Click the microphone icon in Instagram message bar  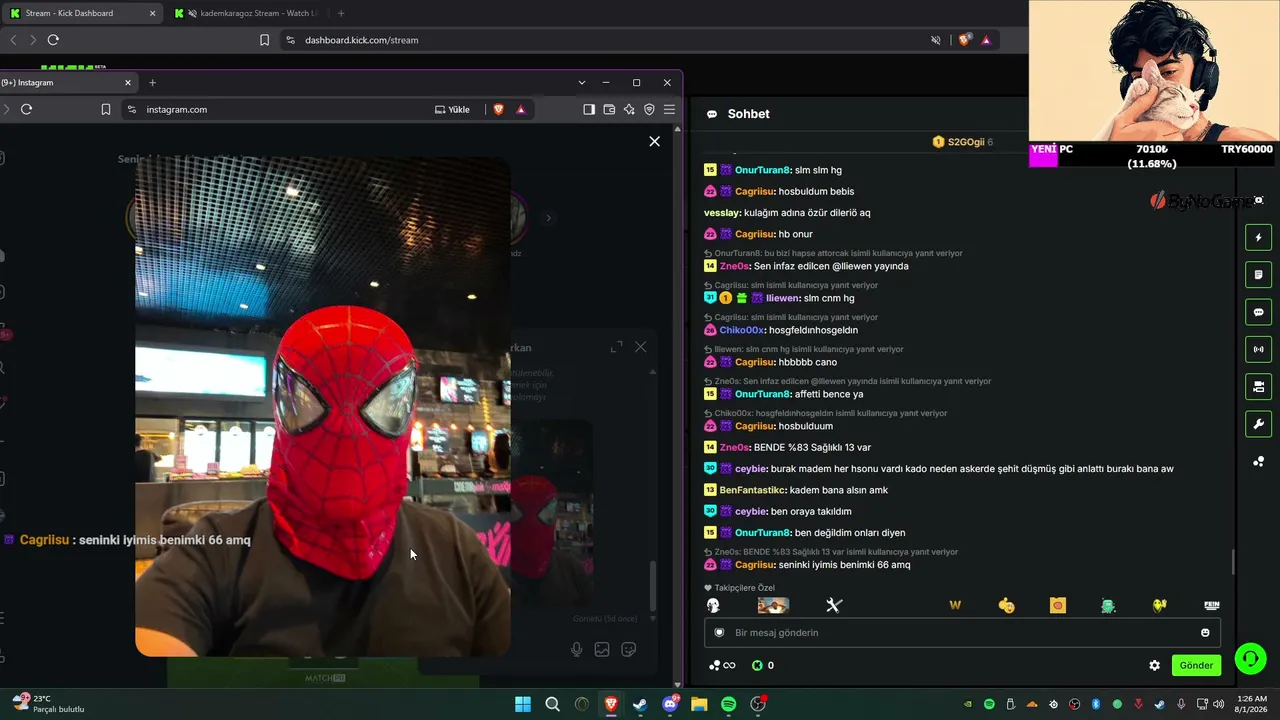[577, 649]
